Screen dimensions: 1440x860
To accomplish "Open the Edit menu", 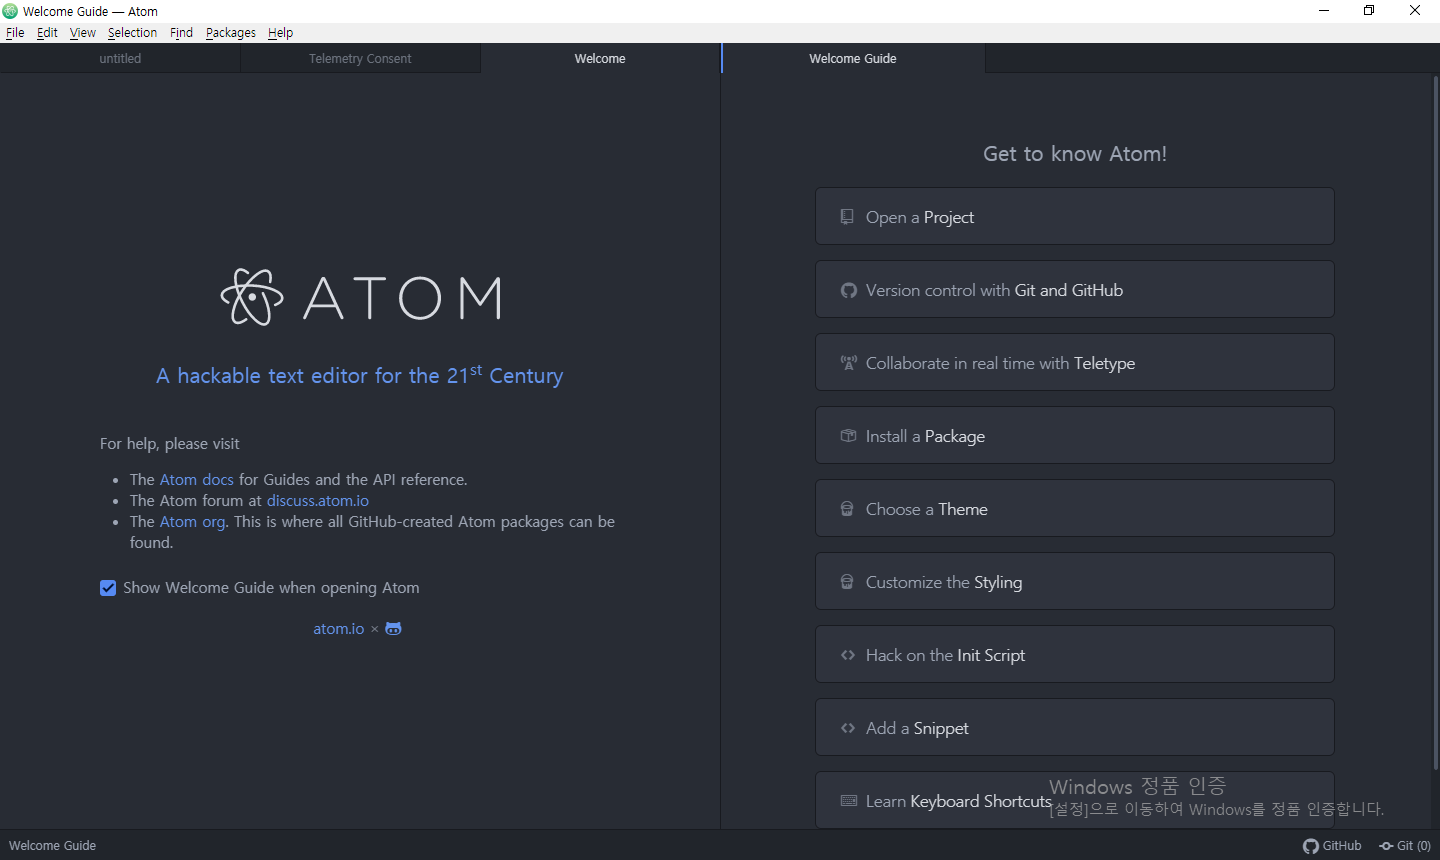I will (x=47, y=32).
